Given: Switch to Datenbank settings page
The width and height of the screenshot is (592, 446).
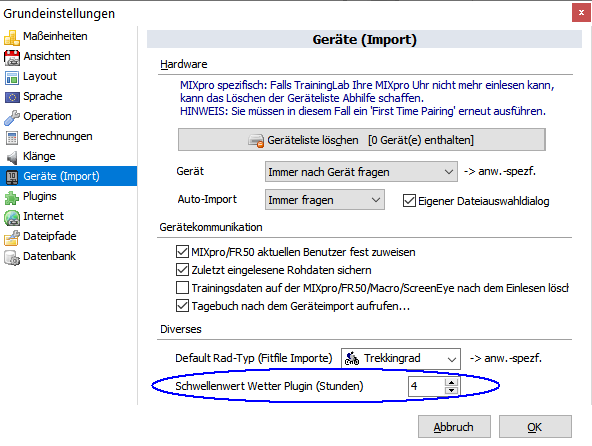Looking at the screenshot, I should (49, 256).
